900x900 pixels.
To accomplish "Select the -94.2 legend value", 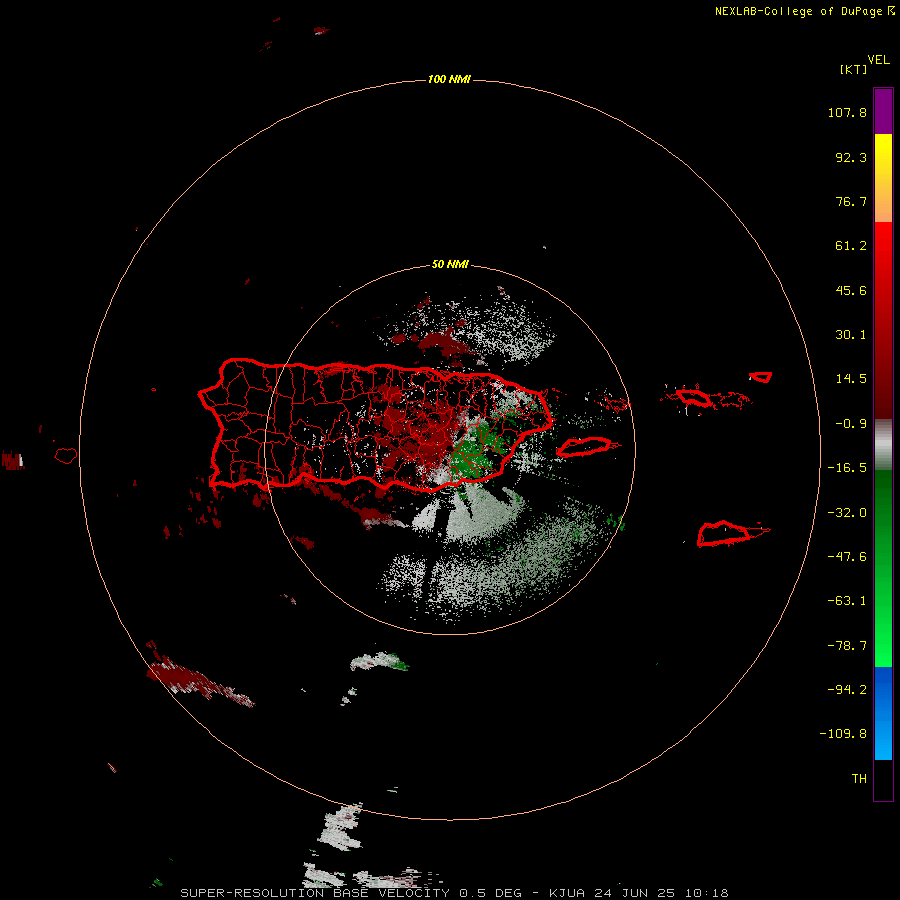I will point(847,690).
